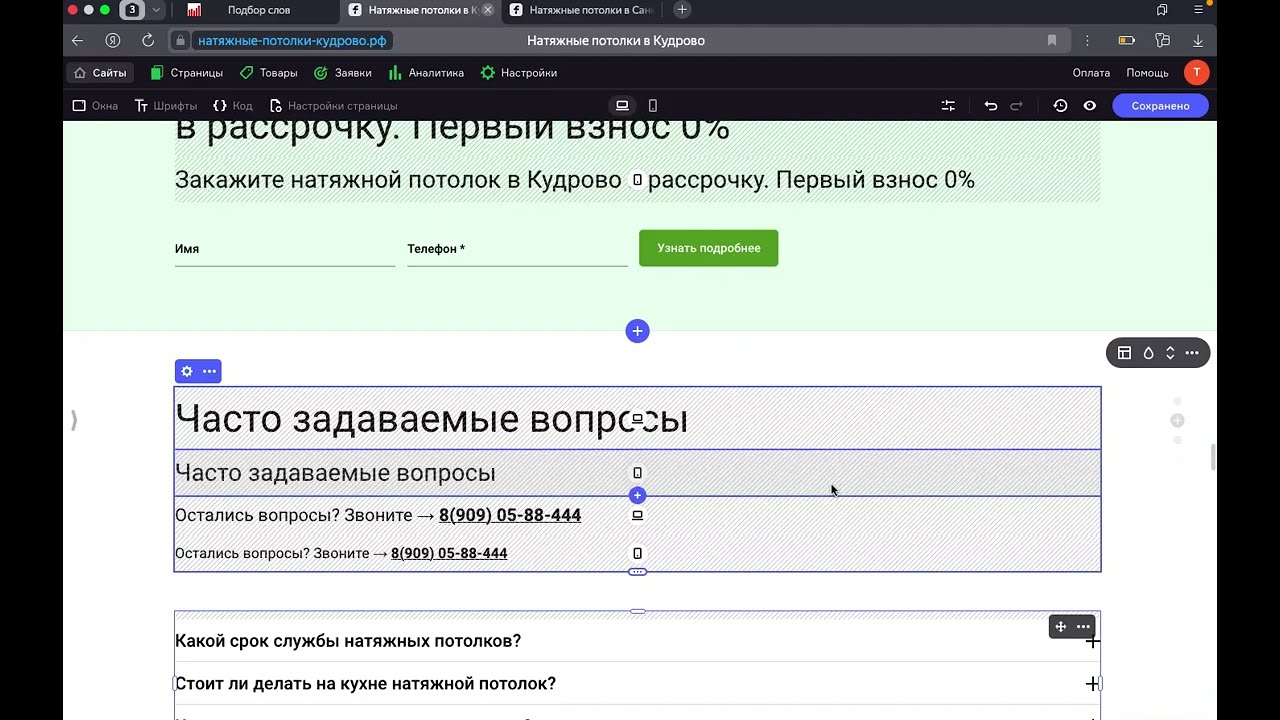Viewport: 1280px width, 720px height.
Task: Click the move handle on FAQ block
Action: tap(1061, 627)
